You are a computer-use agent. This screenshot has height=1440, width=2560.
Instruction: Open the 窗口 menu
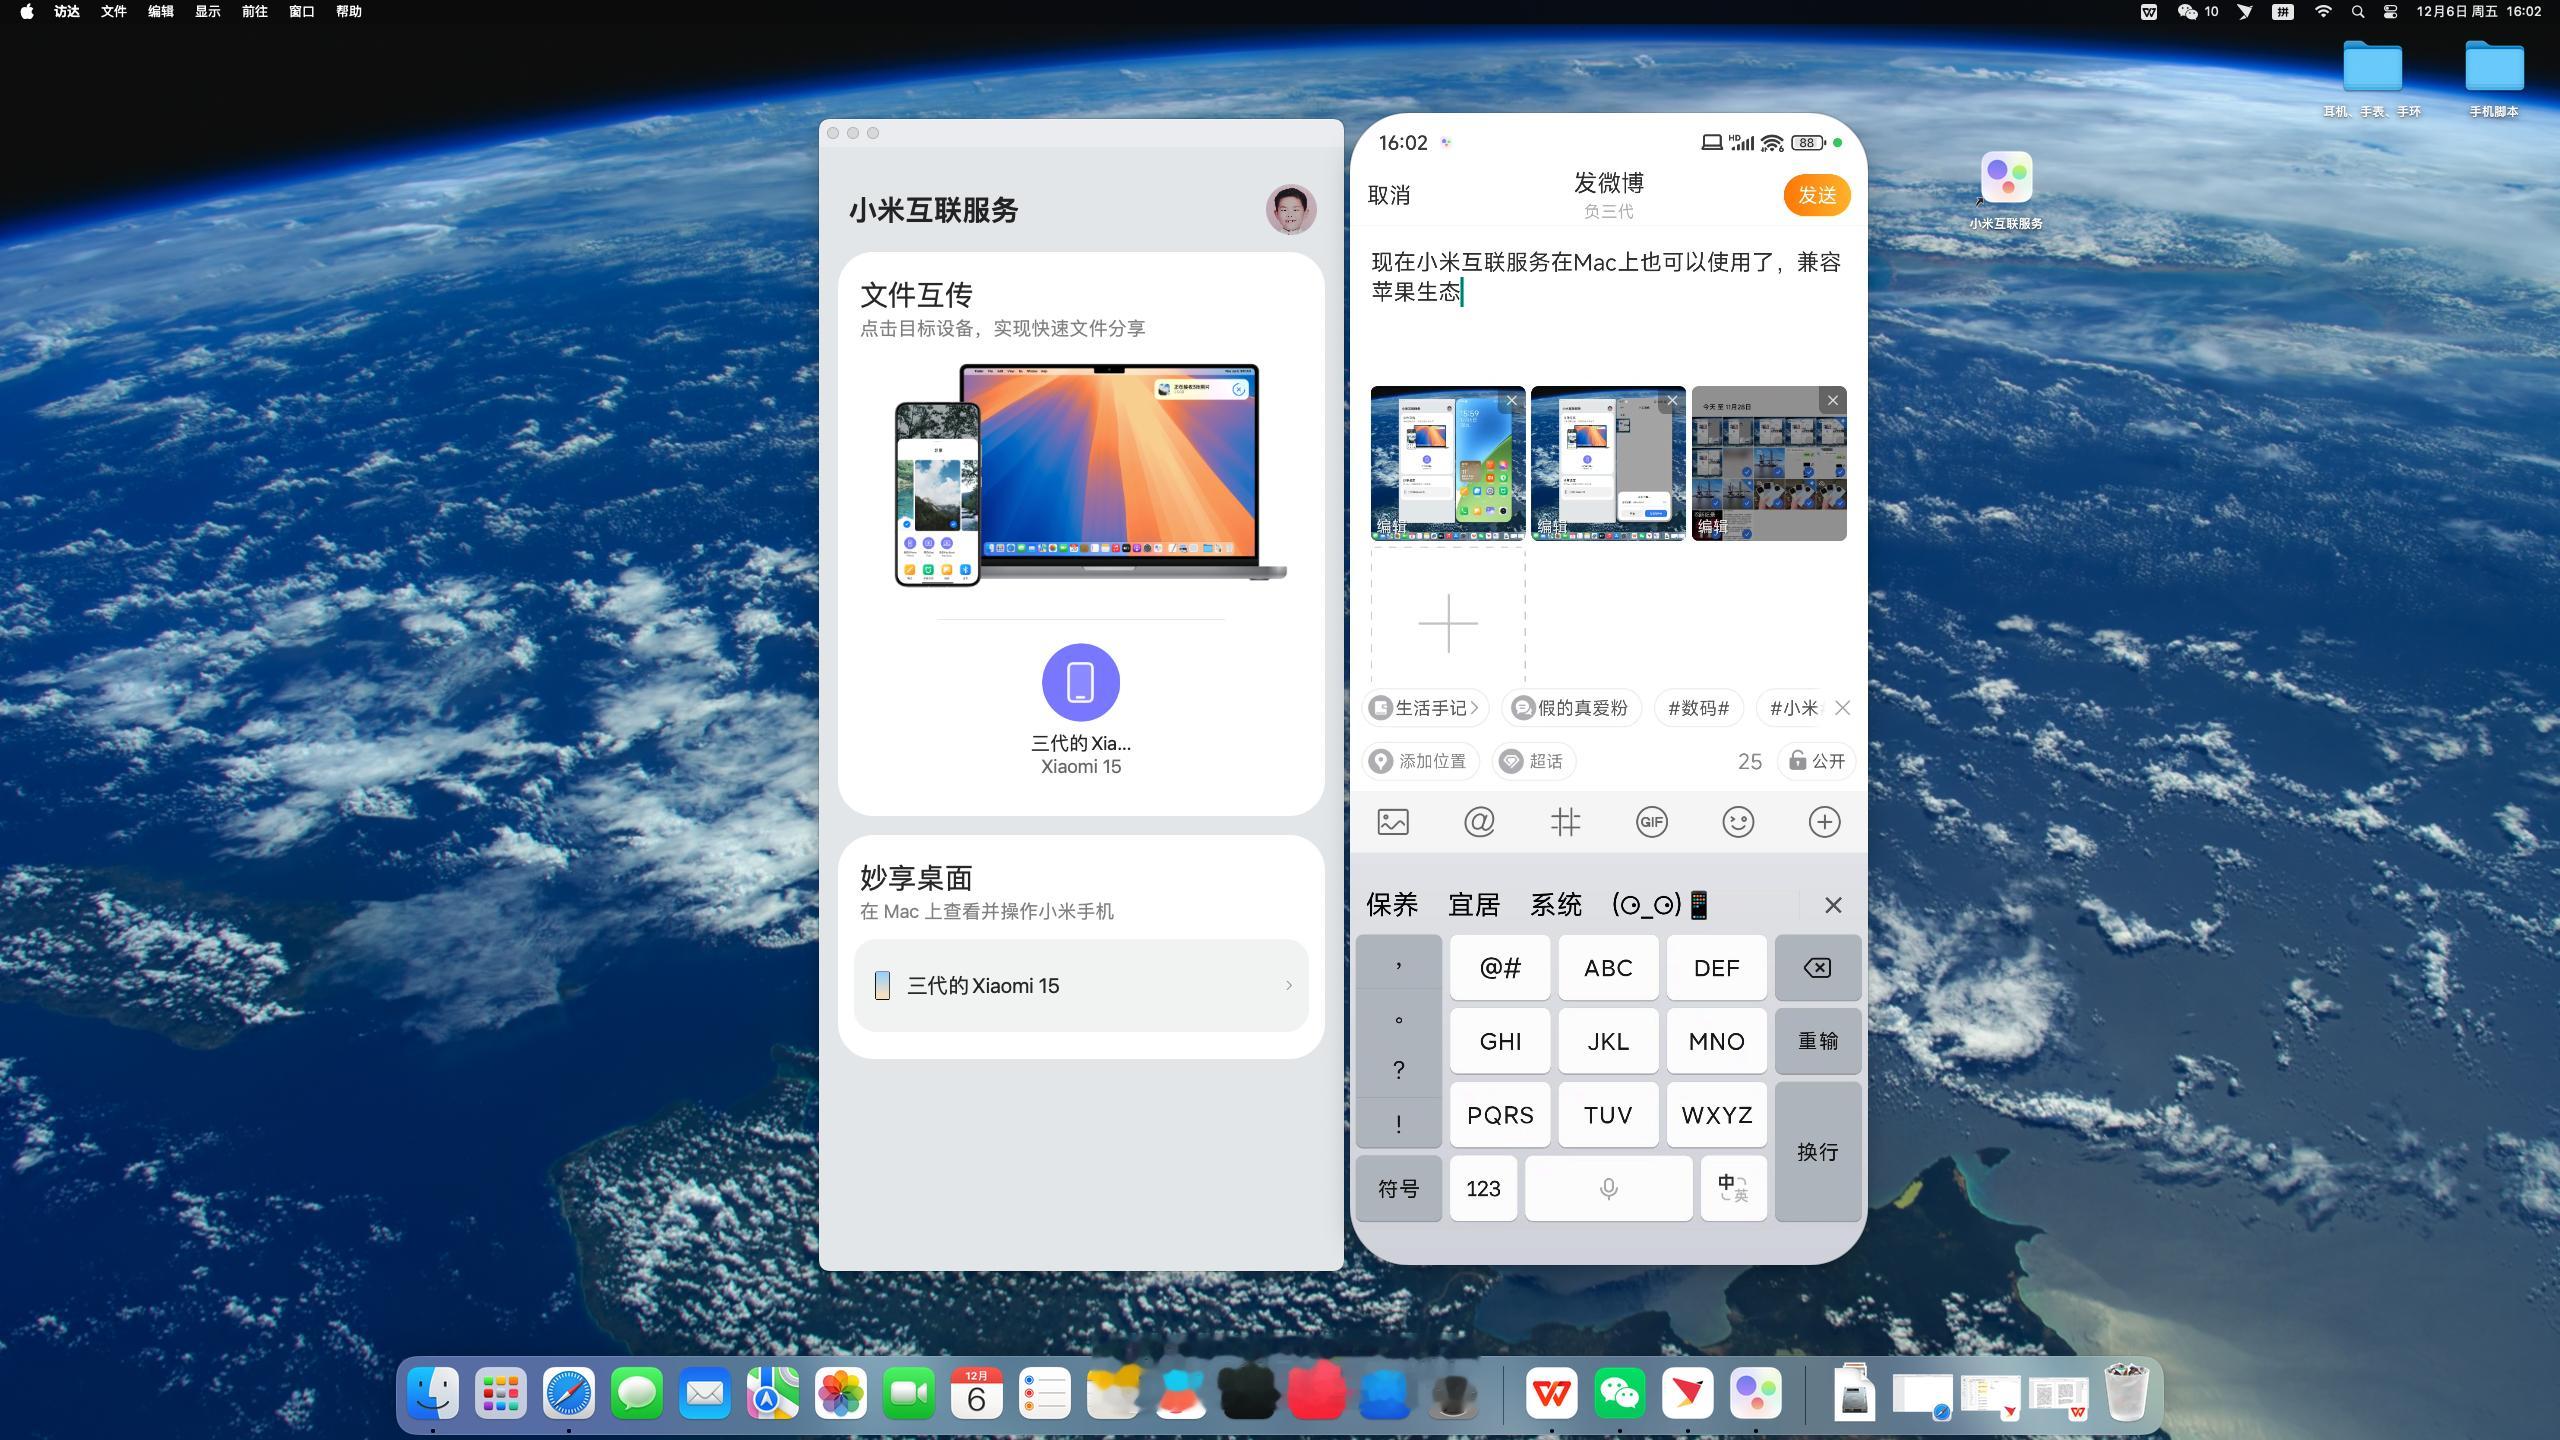pyautogui.click(x=302, y=12)
